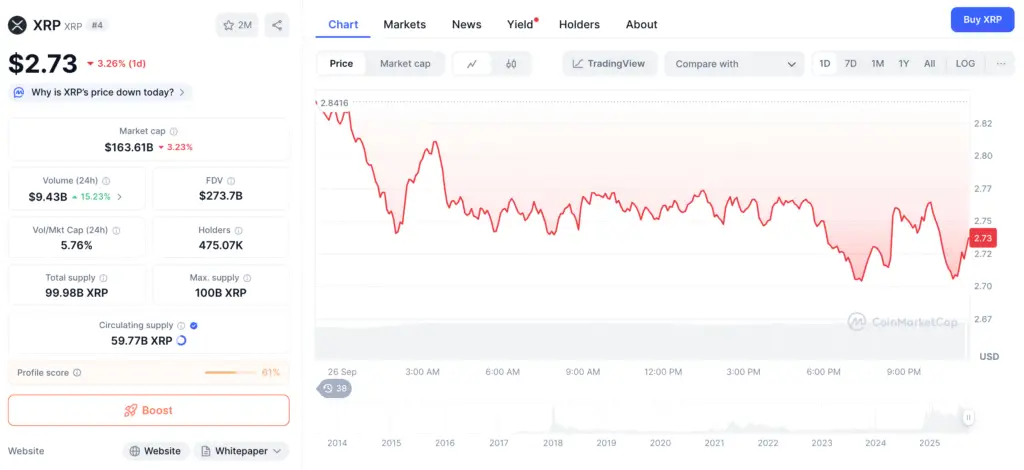This screenshot has height=470, width=1024.
Task: Click the $9.43B volume value
Action: 48,196
